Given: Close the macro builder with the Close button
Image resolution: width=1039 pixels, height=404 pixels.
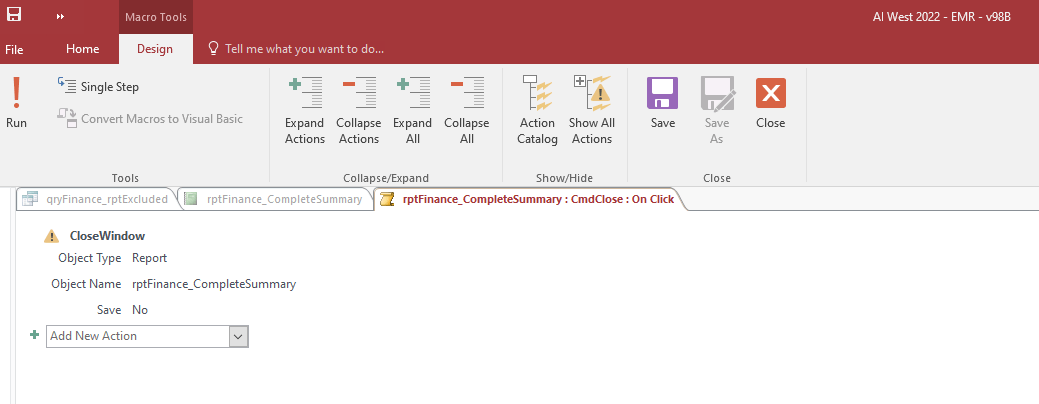Looking at the screenshot, I should [x=771, y=103].
